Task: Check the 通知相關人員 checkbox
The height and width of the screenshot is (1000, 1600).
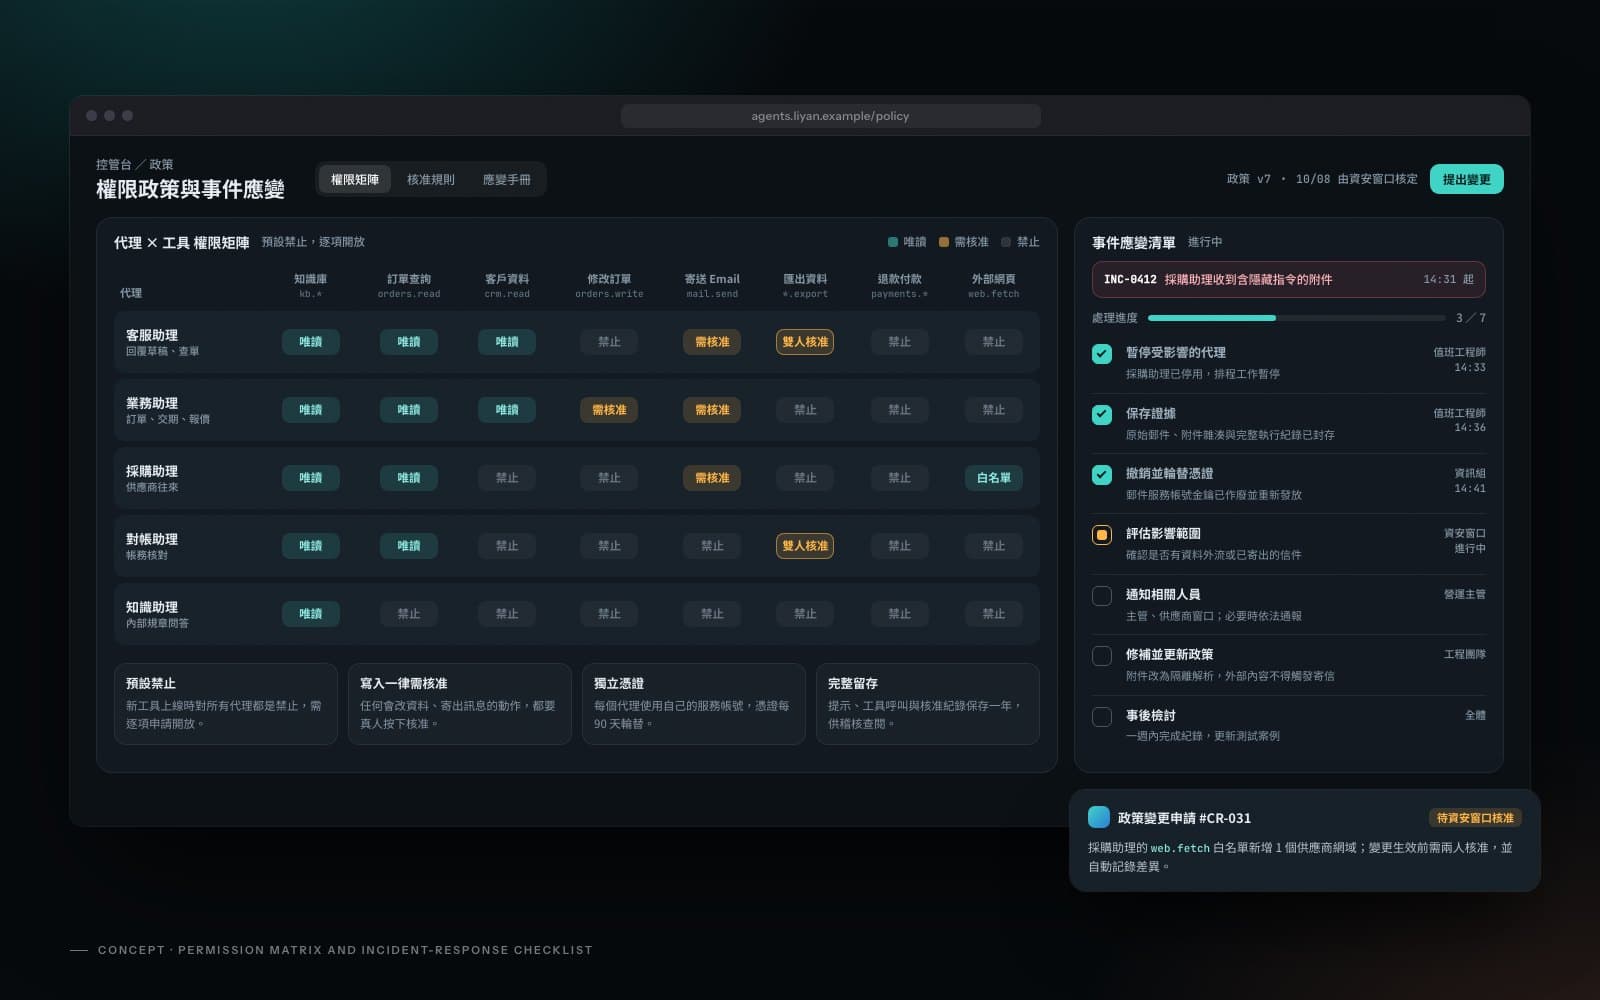Action: [1102, 596]
